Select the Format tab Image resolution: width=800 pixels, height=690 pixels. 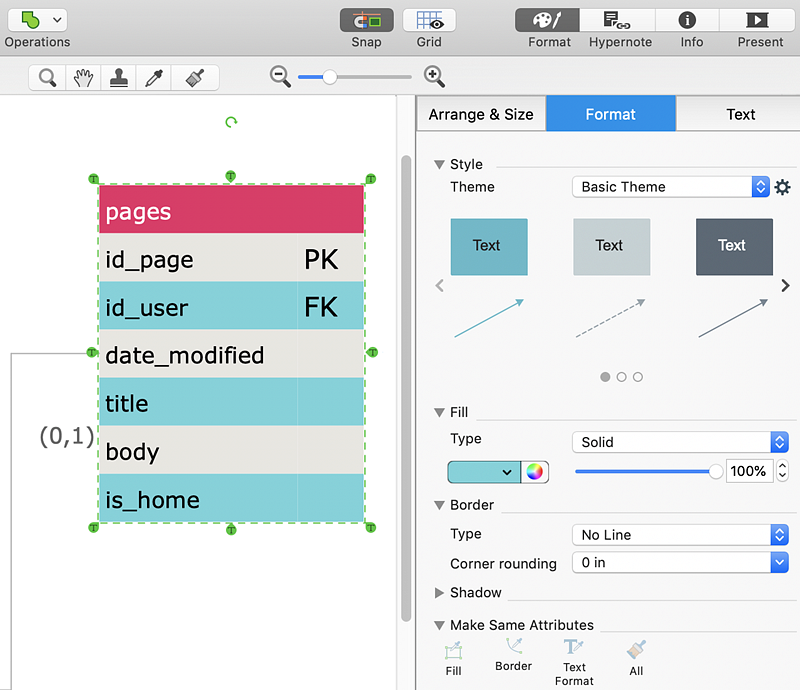pyautogui.click(x=611, y=114)
